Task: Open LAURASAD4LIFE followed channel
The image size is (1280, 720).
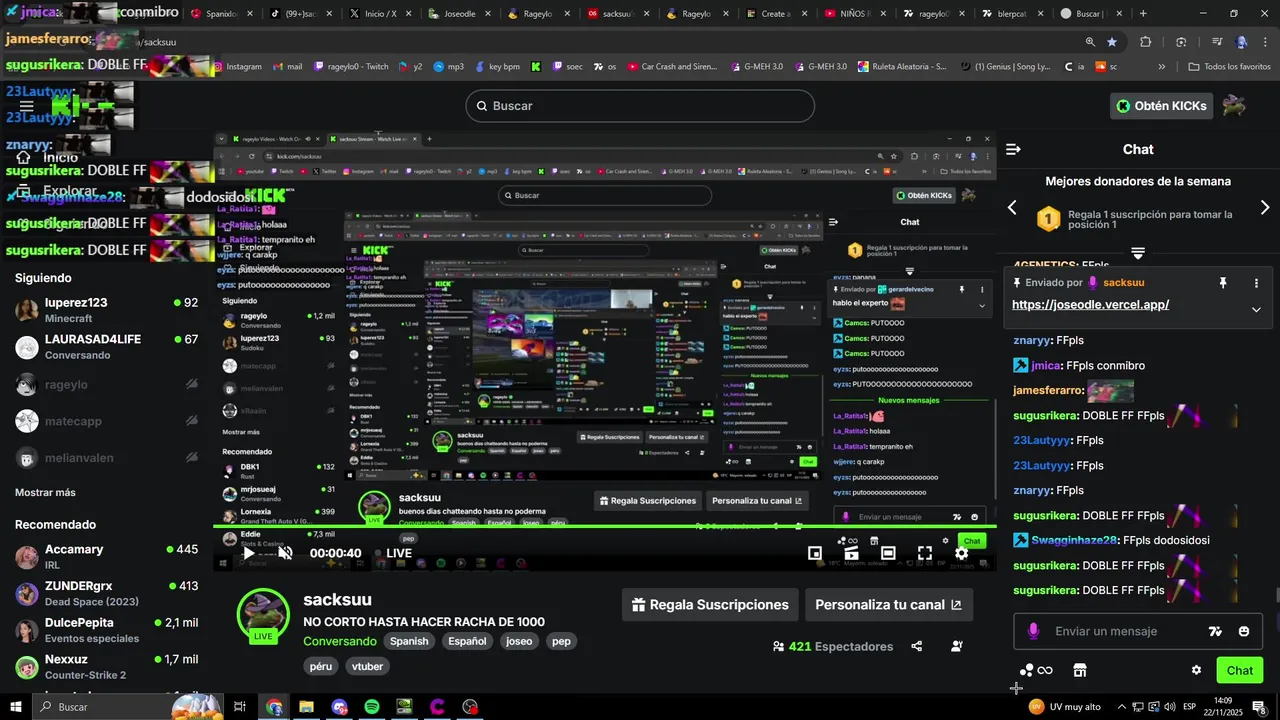Action: (x=106, y=347)
